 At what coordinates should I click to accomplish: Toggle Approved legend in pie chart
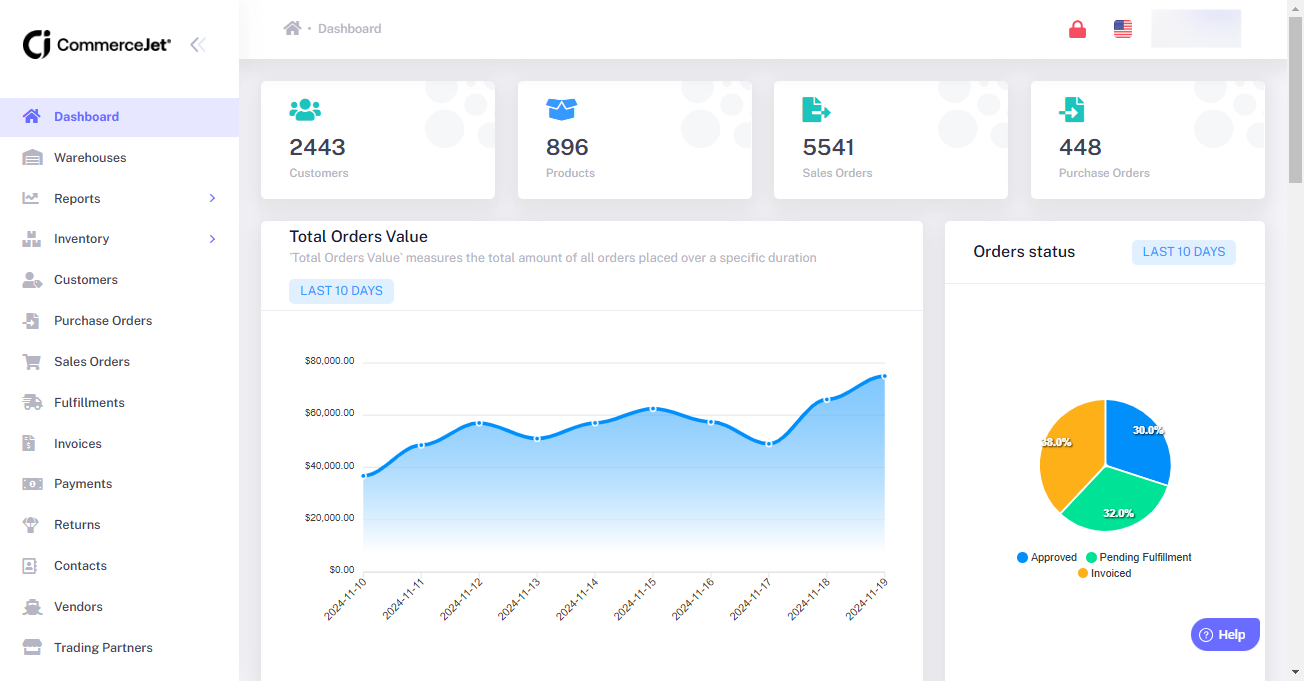[x=1047, y=557]
